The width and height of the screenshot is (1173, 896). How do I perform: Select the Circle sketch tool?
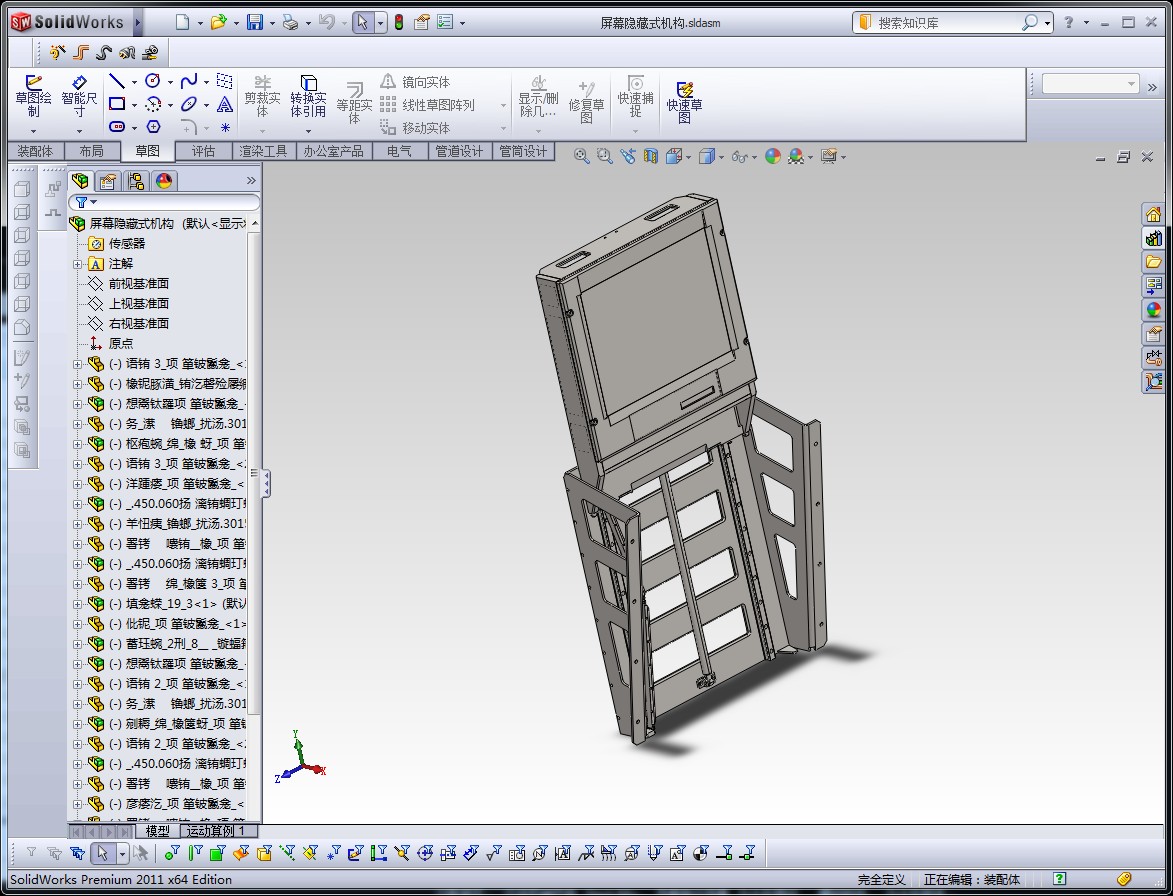(x=153, y=81)
